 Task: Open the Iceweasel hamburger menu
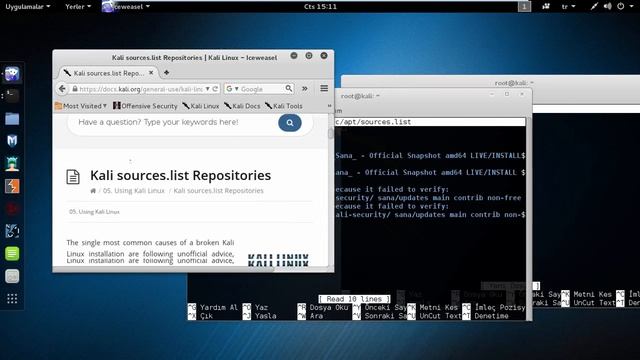click(x=324, y=88)
